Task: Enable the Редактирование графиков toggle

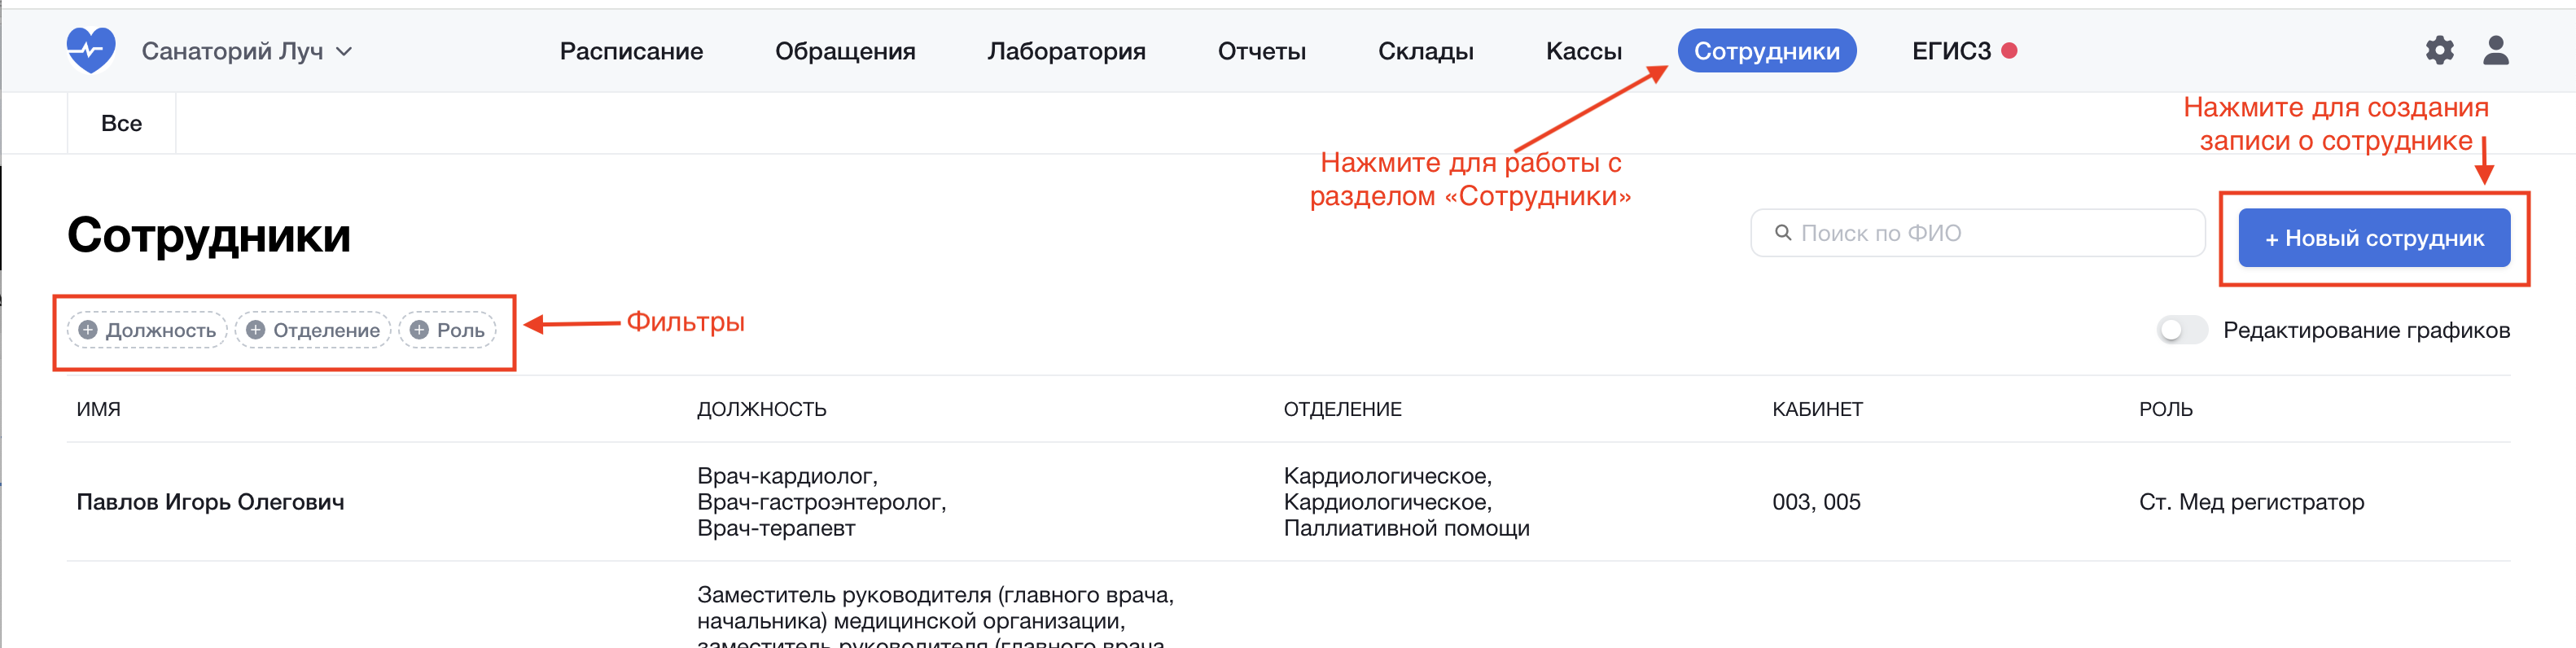Action: (2181, 330)
